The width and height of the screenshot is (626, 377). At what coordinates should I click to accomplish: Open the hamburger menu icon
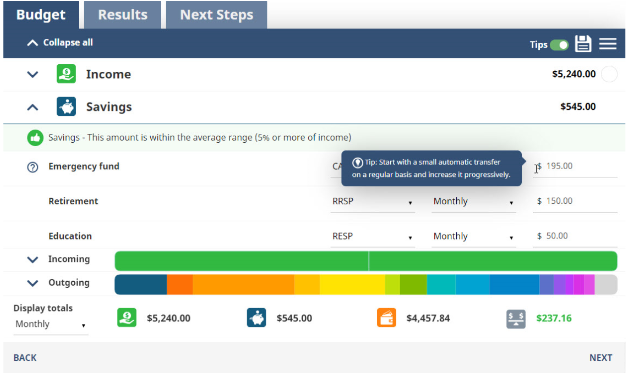(x=608, y=44)
